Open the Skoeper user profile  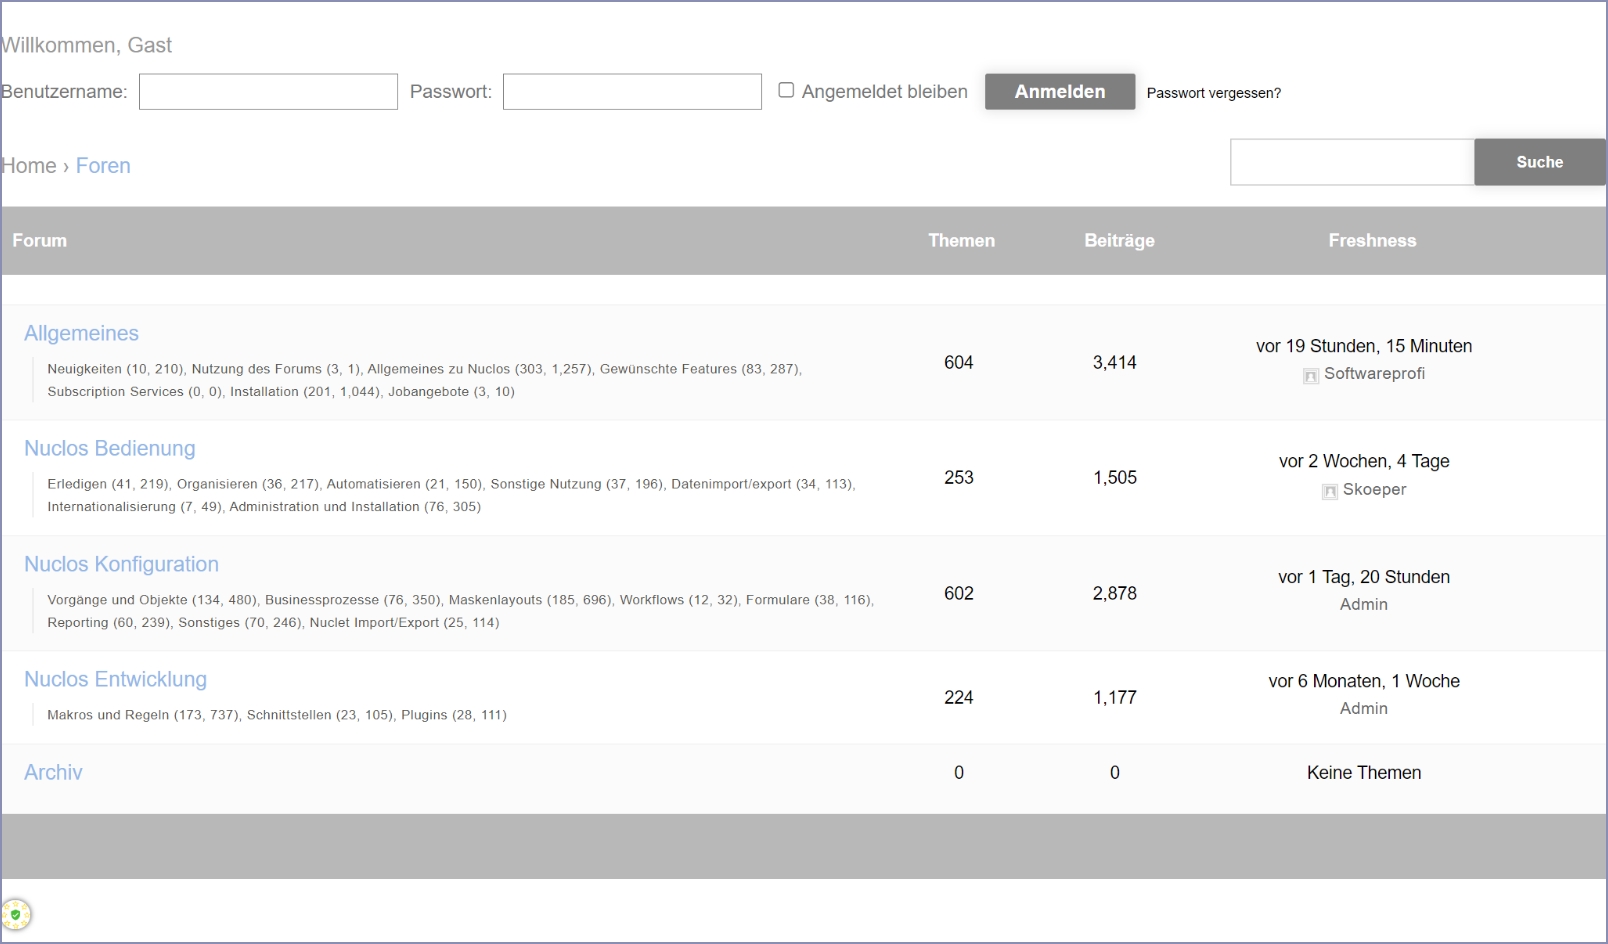1374,489
